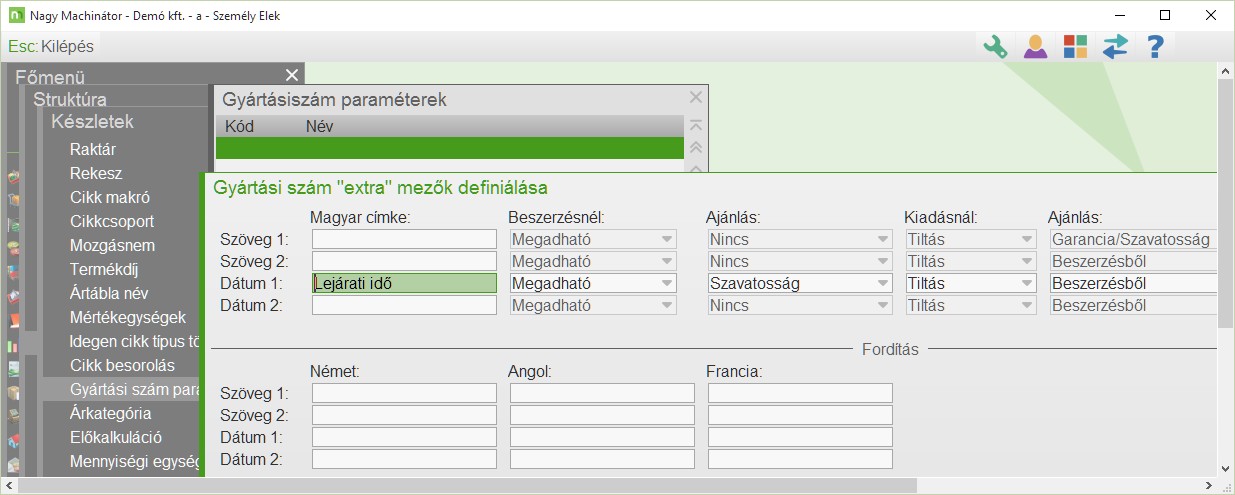This screenshot has height=495, width=1235.
Task: Open Mértékegységek menu item
Action: click(128, 317)
